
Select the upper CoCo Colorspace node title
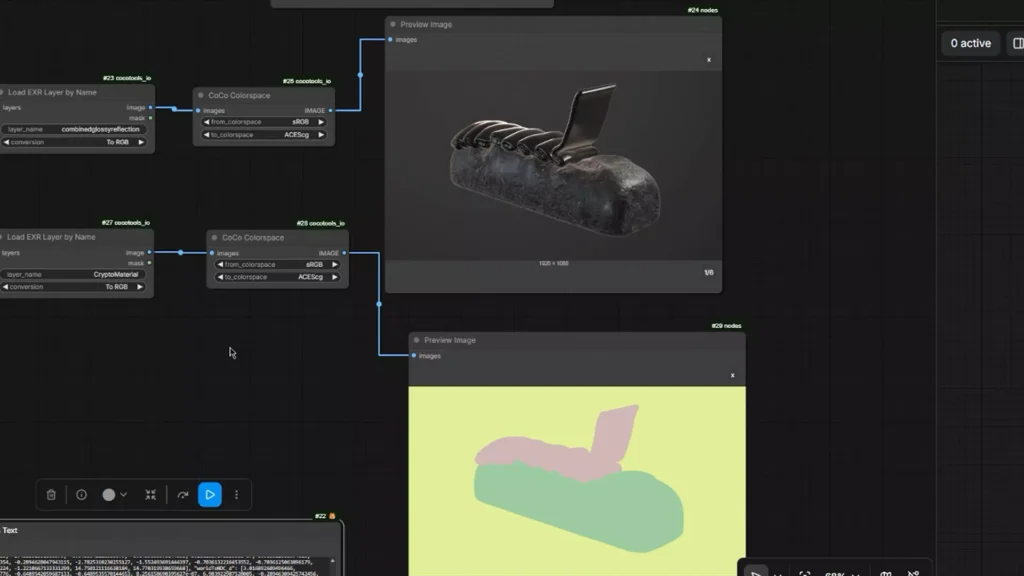pyautogui.click(x=239, y=95)
